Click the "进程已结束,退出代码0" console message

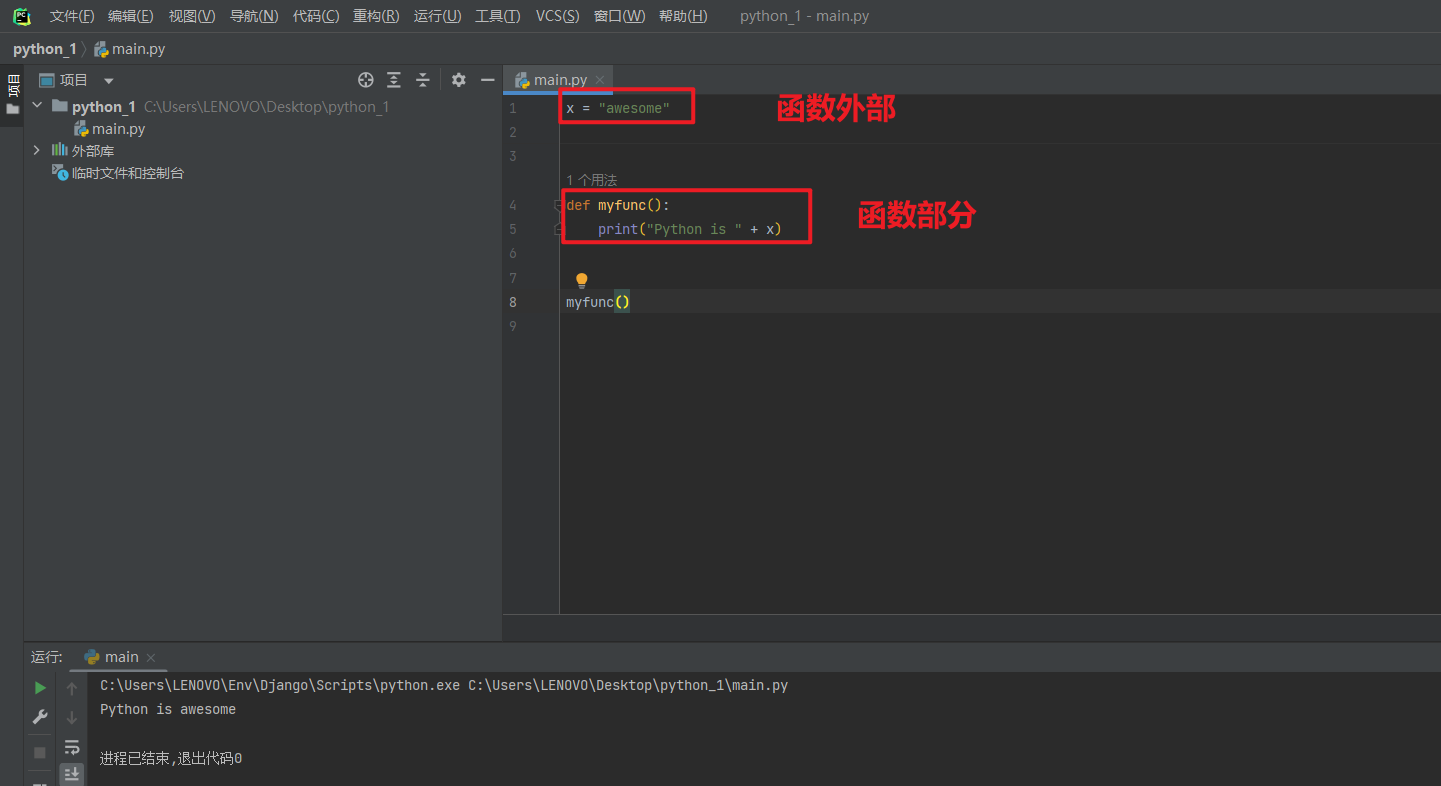(x=171, y=759)
